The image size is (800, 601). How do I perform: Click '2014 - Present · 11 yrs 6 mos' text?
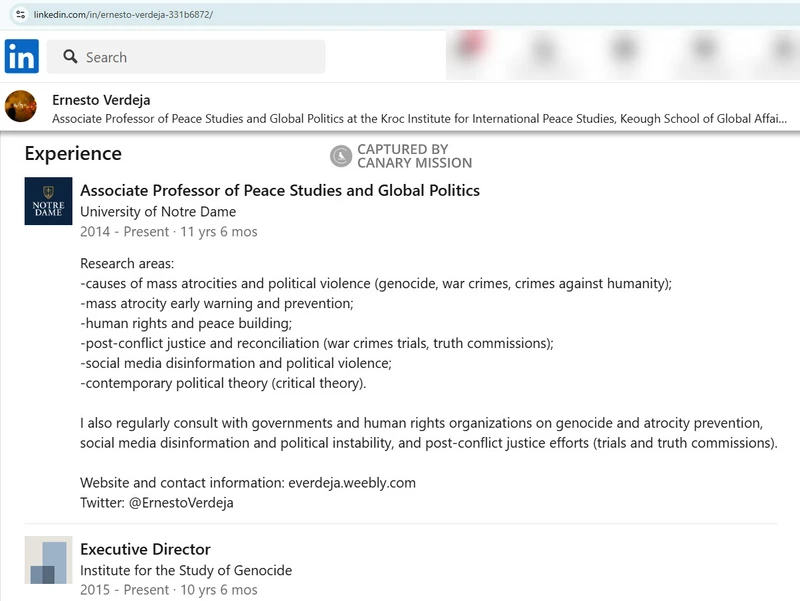click(169, 232)
